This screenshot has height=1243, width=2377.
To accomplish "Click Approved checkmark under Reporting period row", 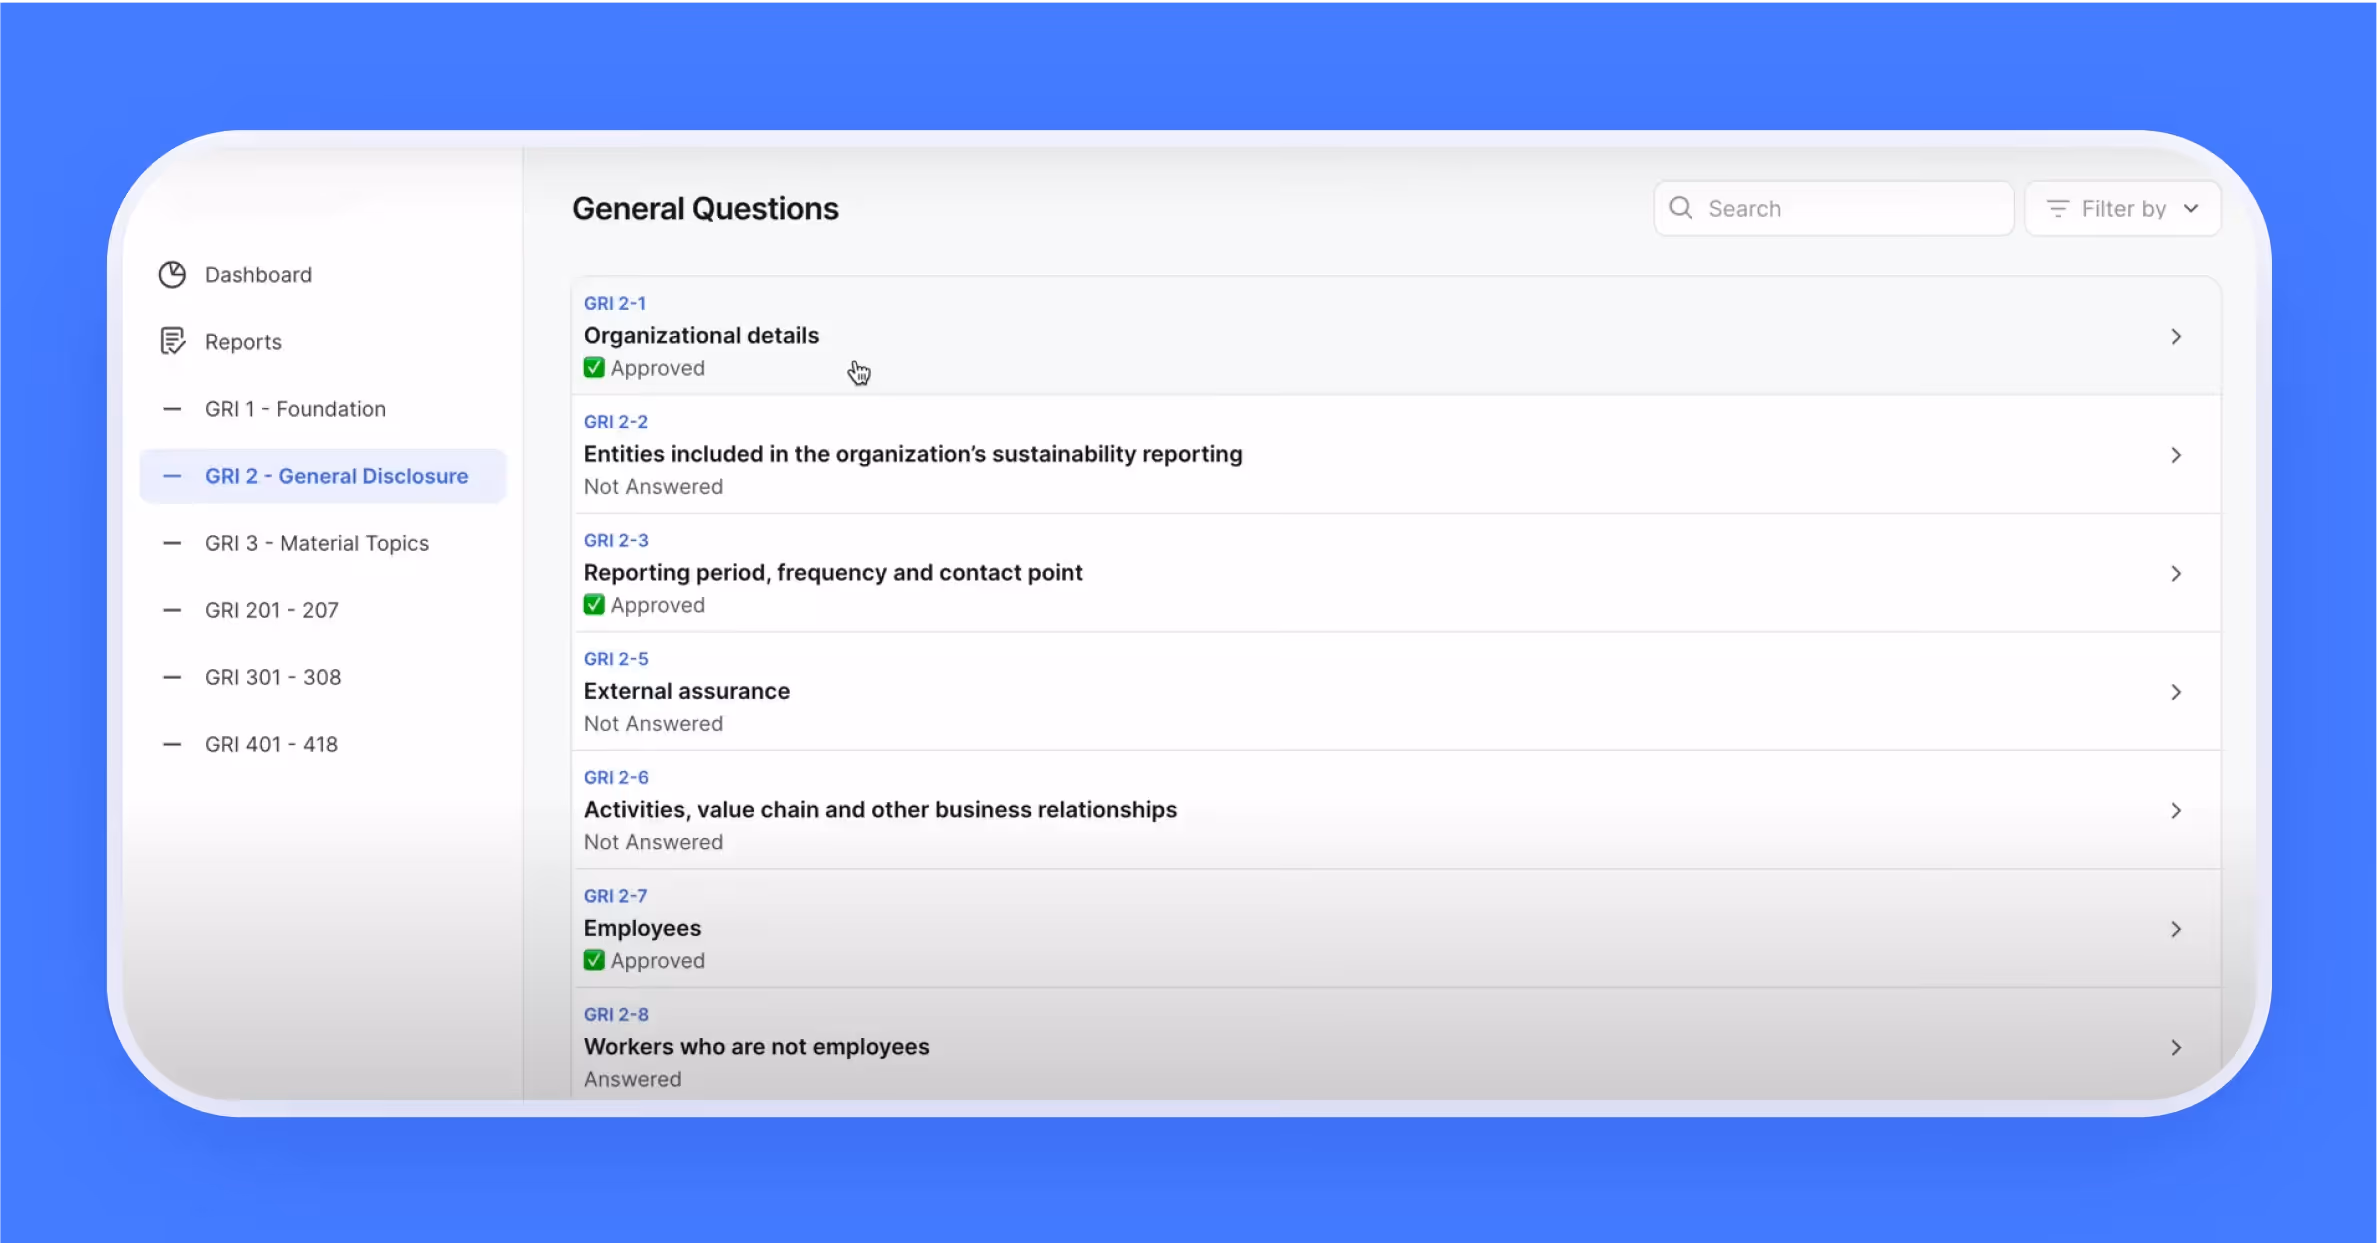I will point(594,605).
